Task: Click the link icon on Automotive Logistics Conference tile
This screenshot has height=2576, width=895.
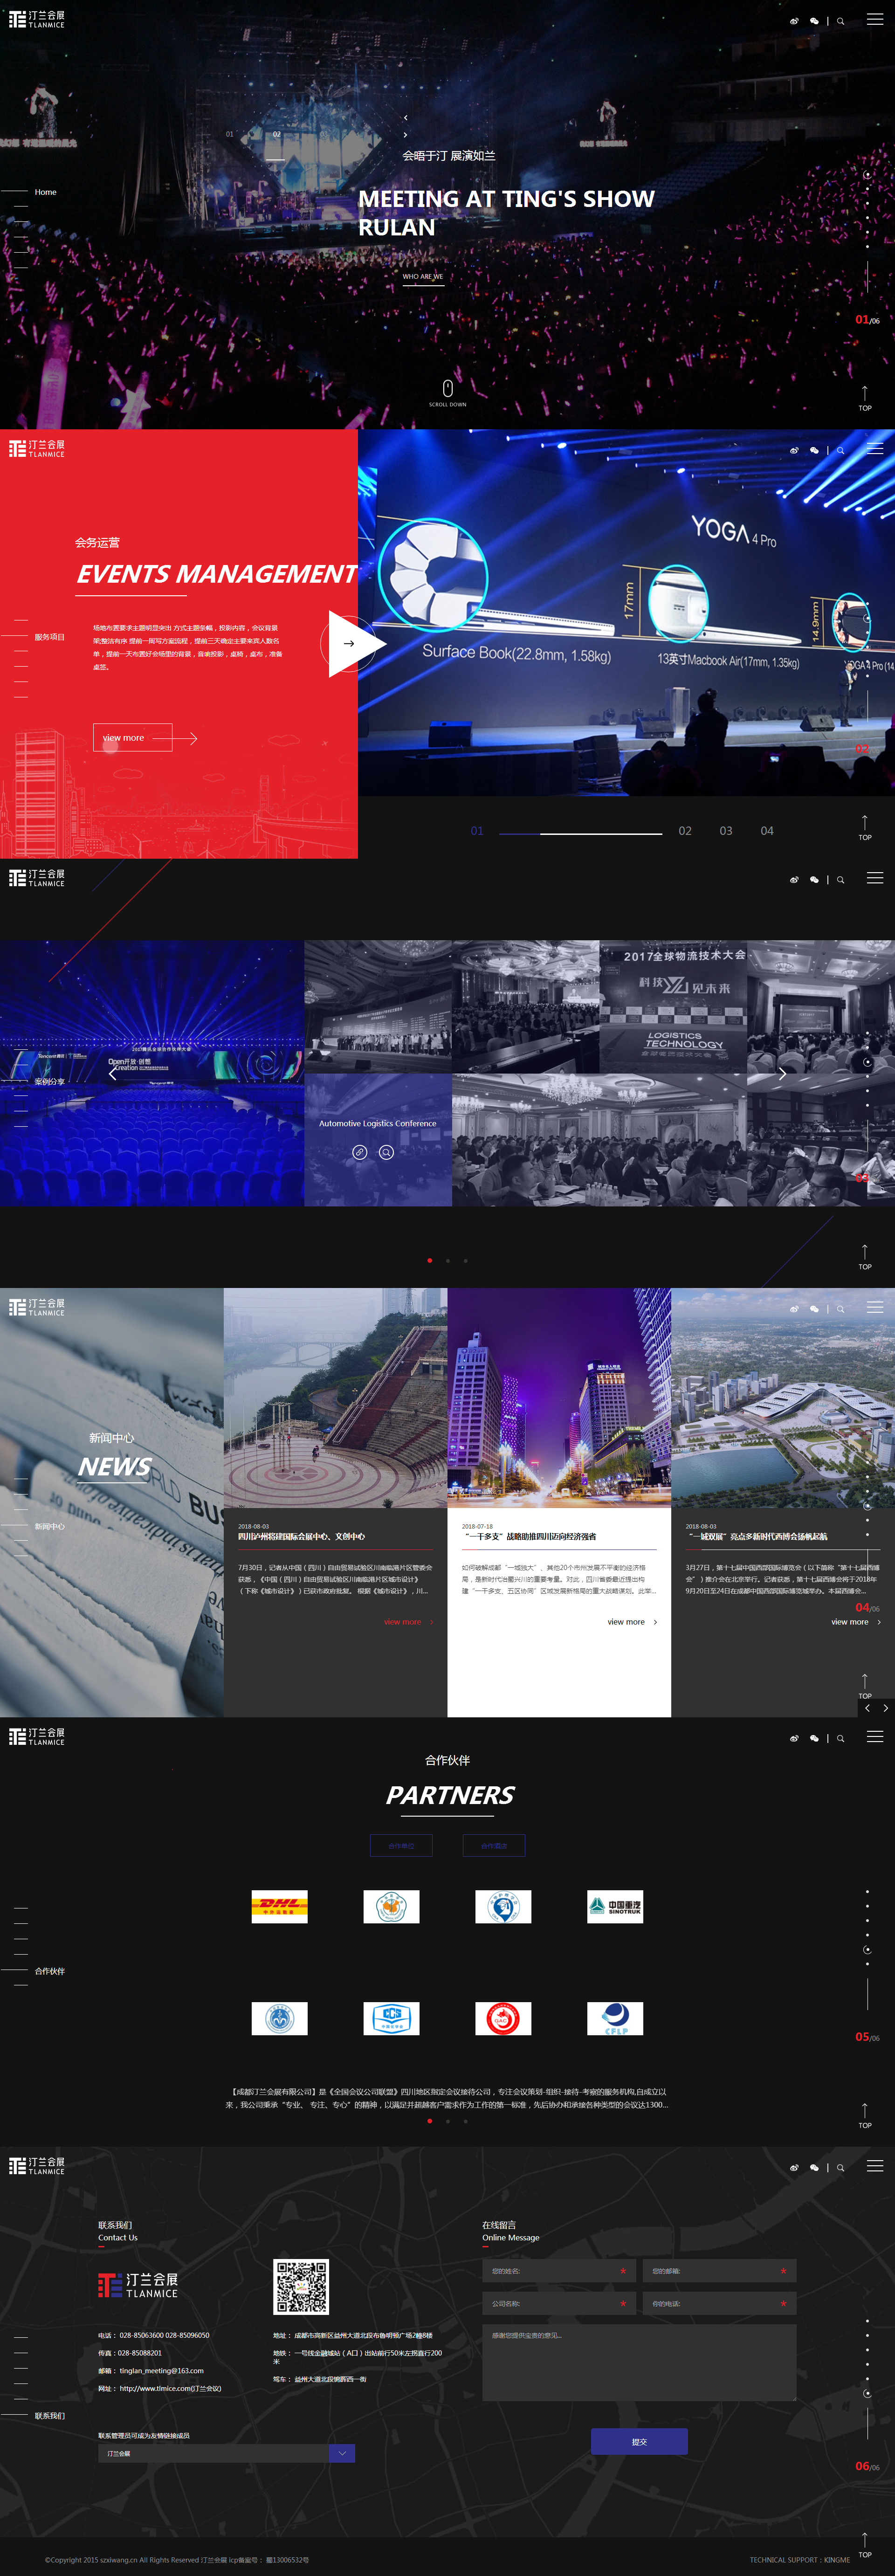Action: 359,1152
